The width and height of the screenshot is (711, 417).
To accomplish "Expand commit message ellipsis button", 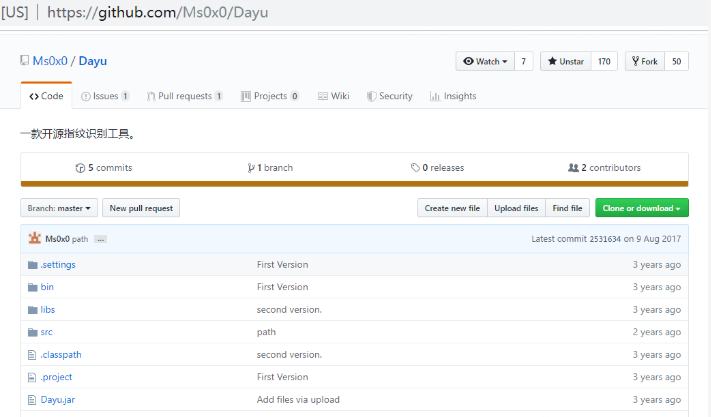I will 100,239.
